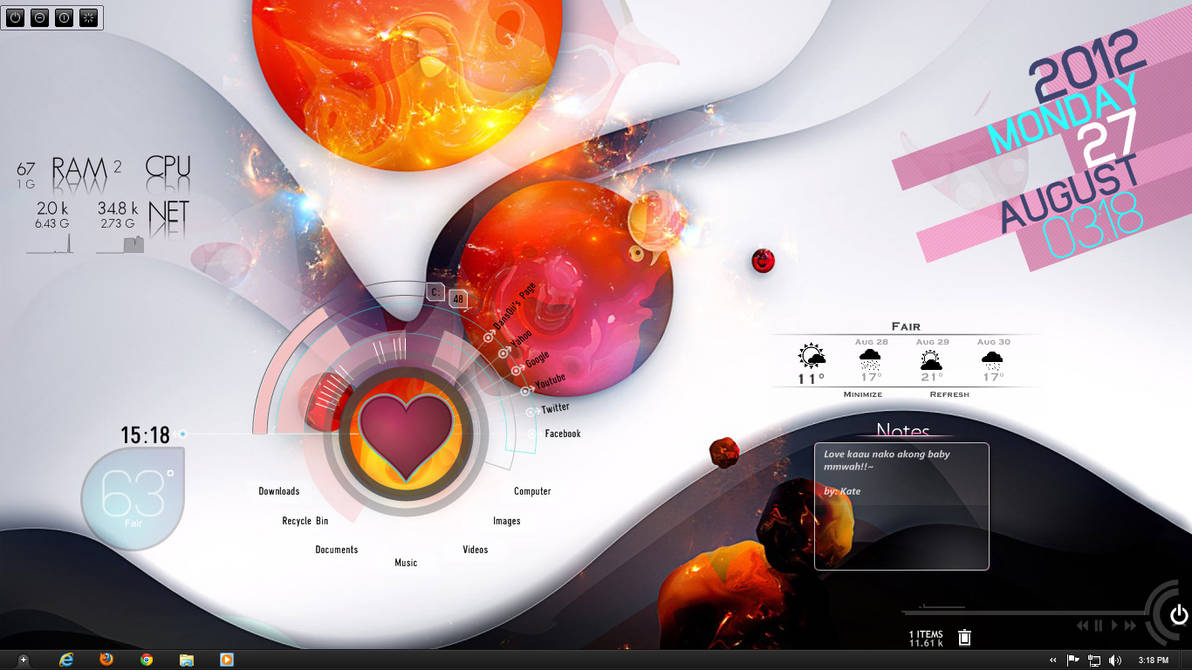Launch Google Chrome from the taskbar
This screenshot has width=1192, height=670.
[x=146, y=660]
